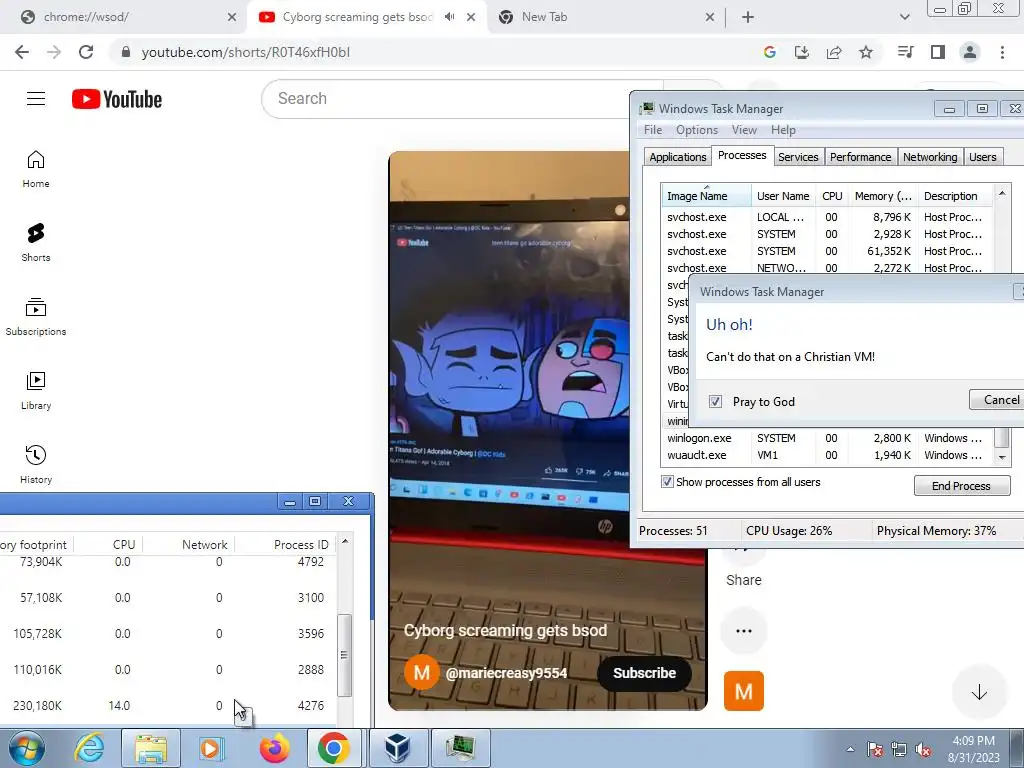Image resolution: width=1024 pixels, height=768 pixels.
Task: Open Chrome three-dot menu
Action: pos(1002,52)
